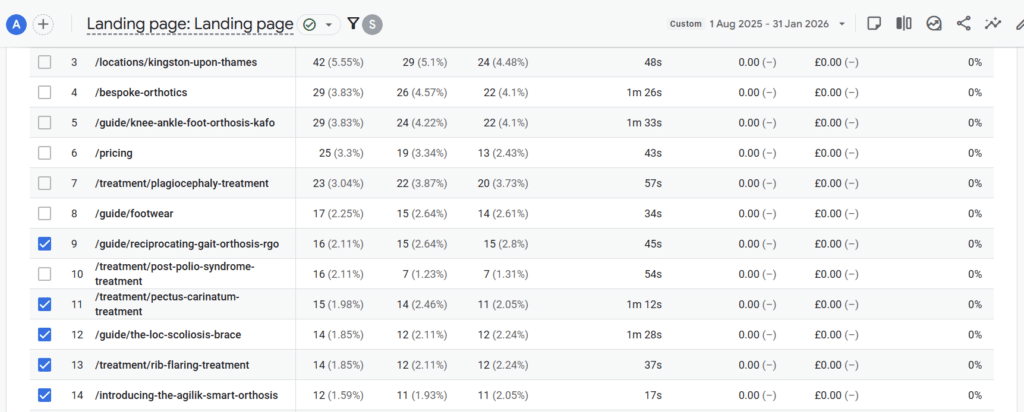Open the filter funnel icon
Image resolution: width=1024 pixels, height=412 pixels.
[353, 23]
